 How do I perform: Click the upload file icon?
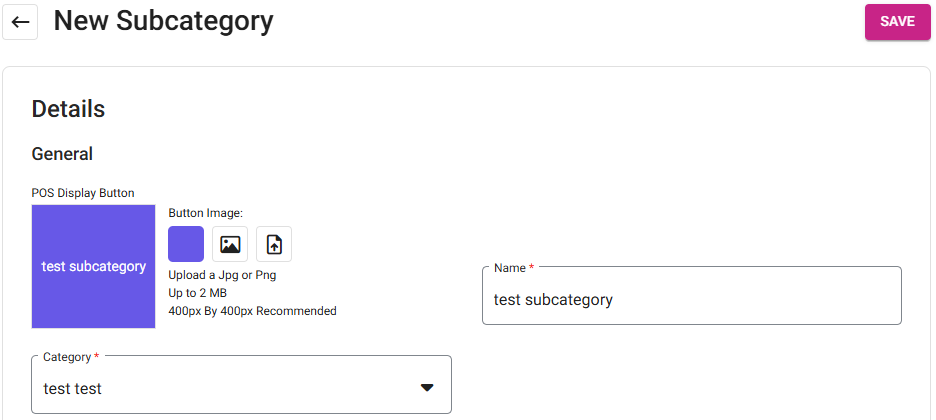[274, 244]
